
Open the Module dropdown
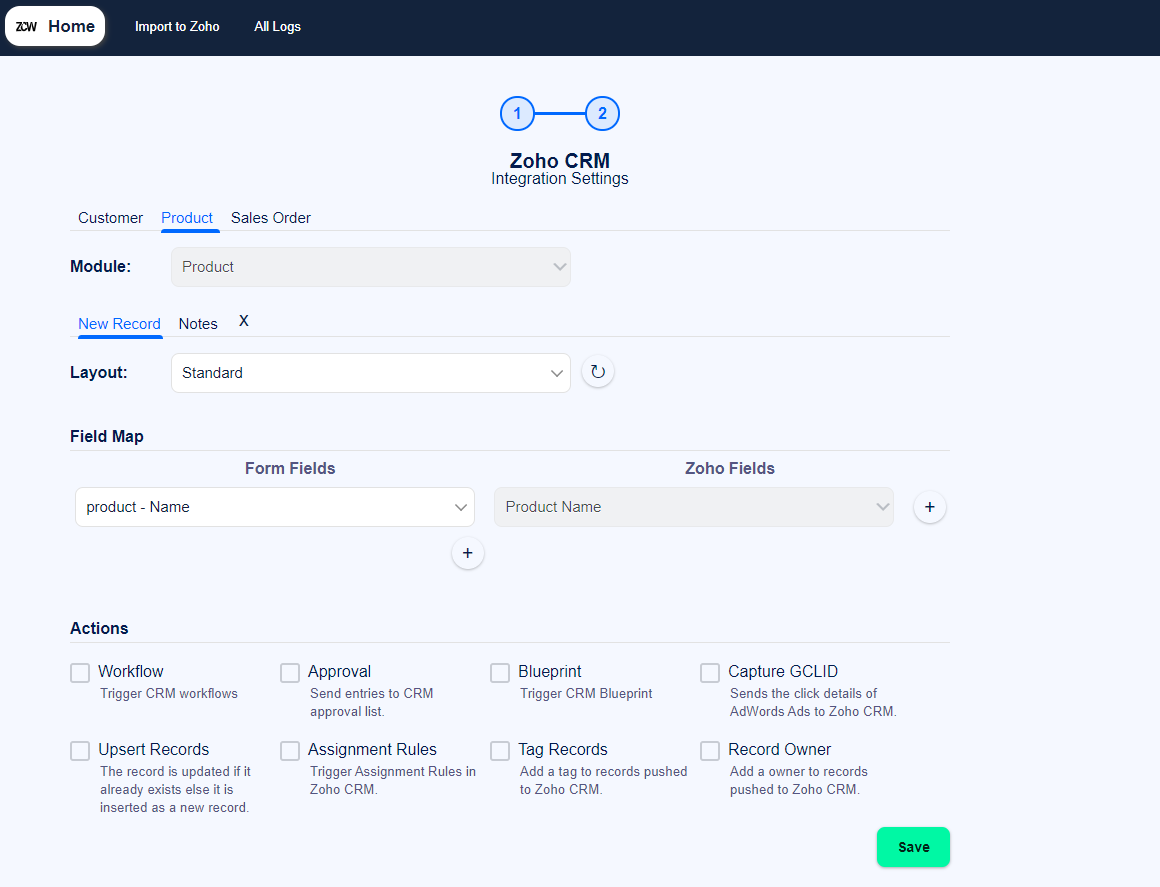tap(371, 267)
